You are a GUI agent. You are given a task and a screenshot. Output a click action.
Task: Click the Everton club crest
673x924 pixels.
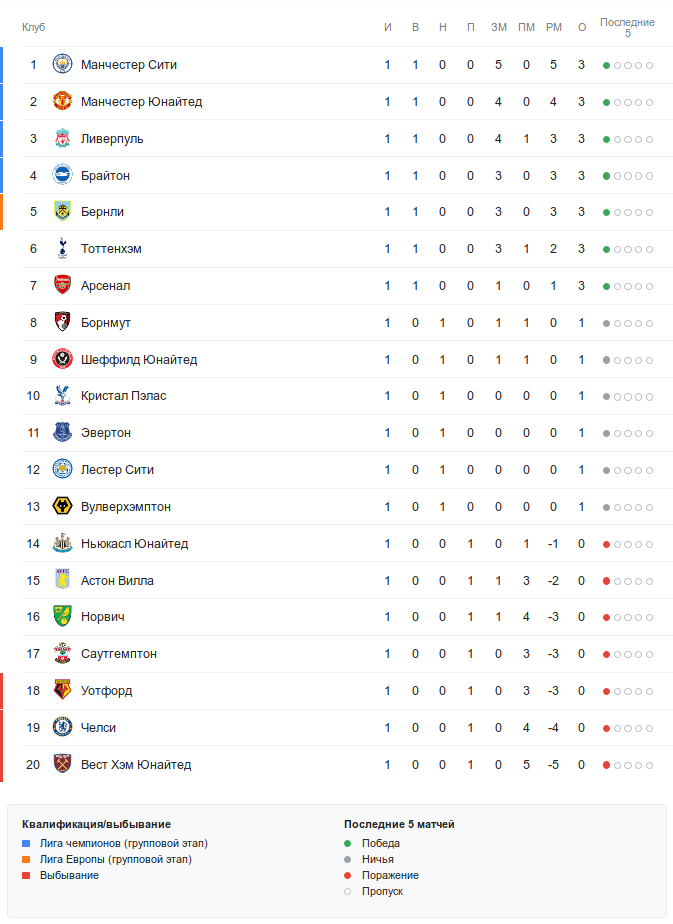coord(62,433)
